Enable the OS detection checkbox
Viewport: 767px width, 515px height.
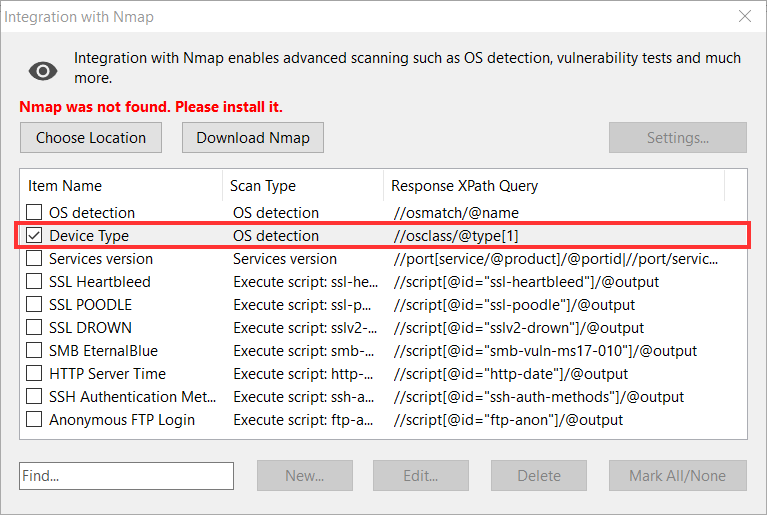tap(35, 213)
